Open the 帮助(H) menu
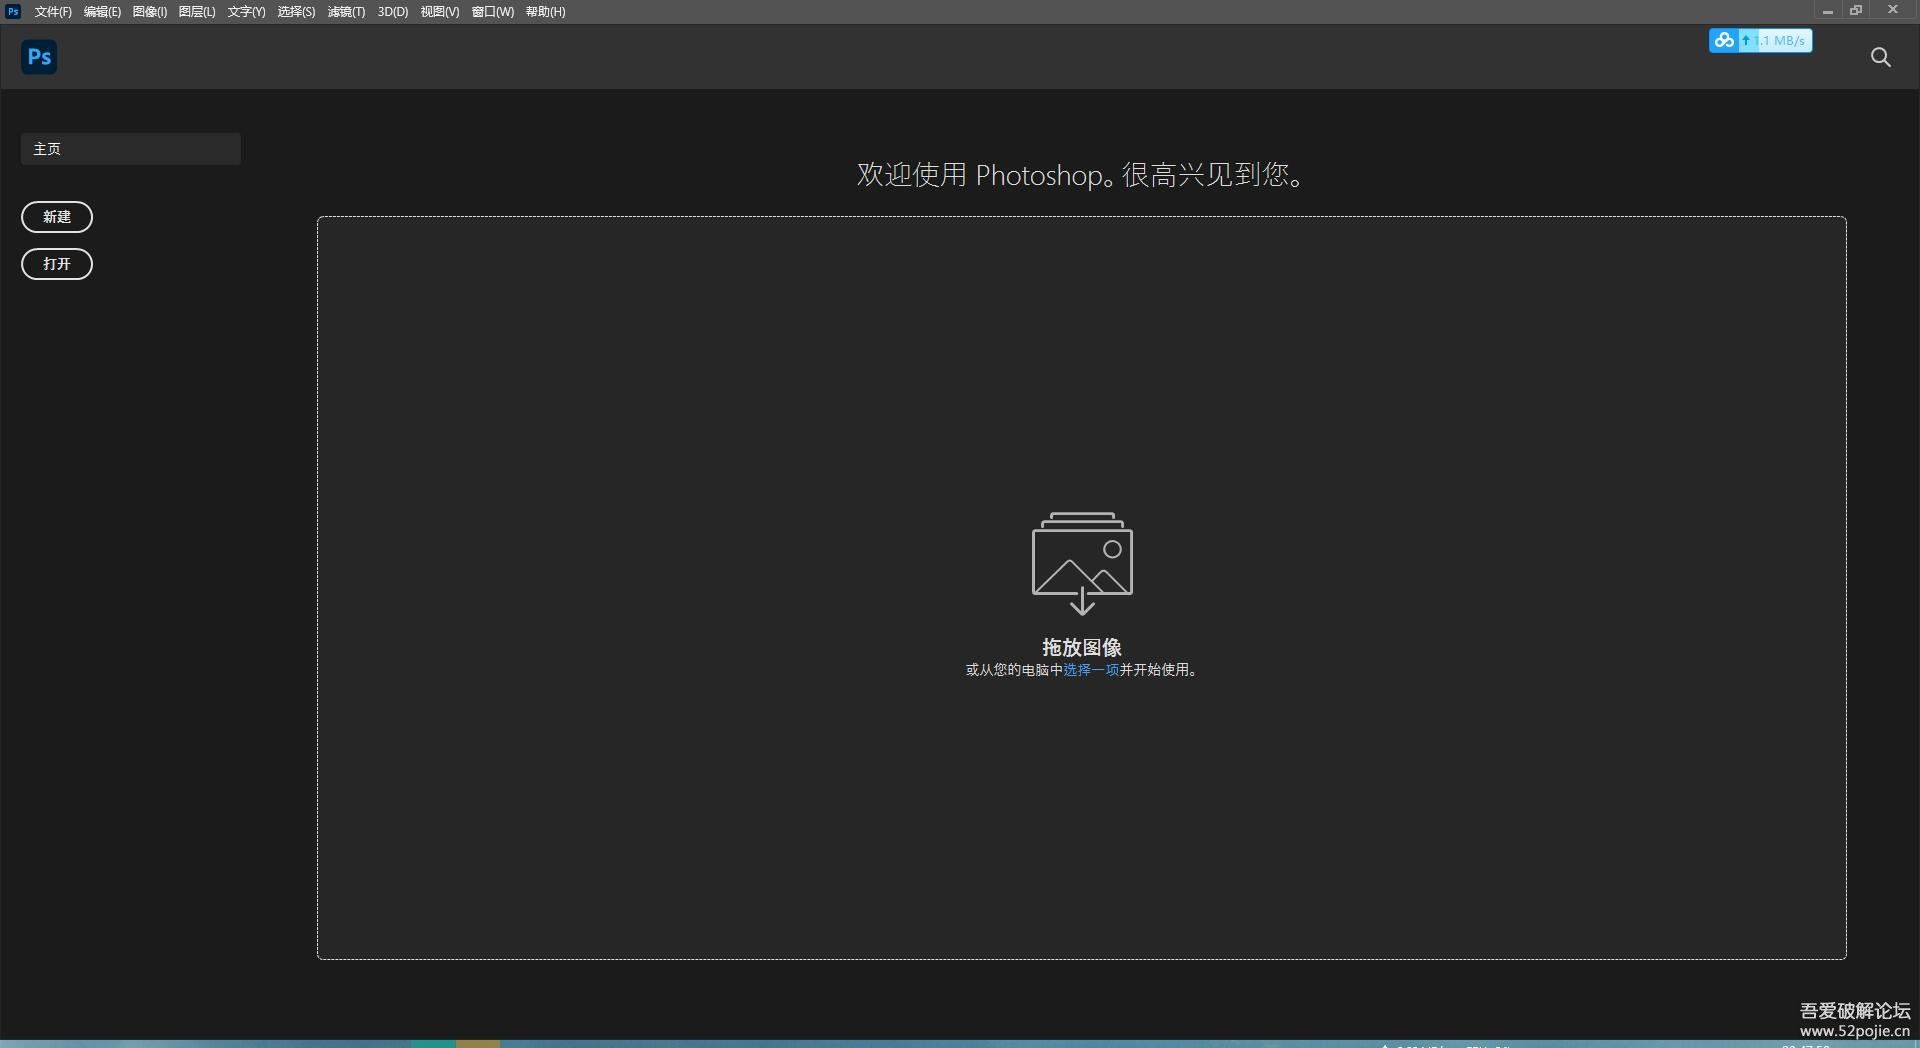 [x=546, y=12]
